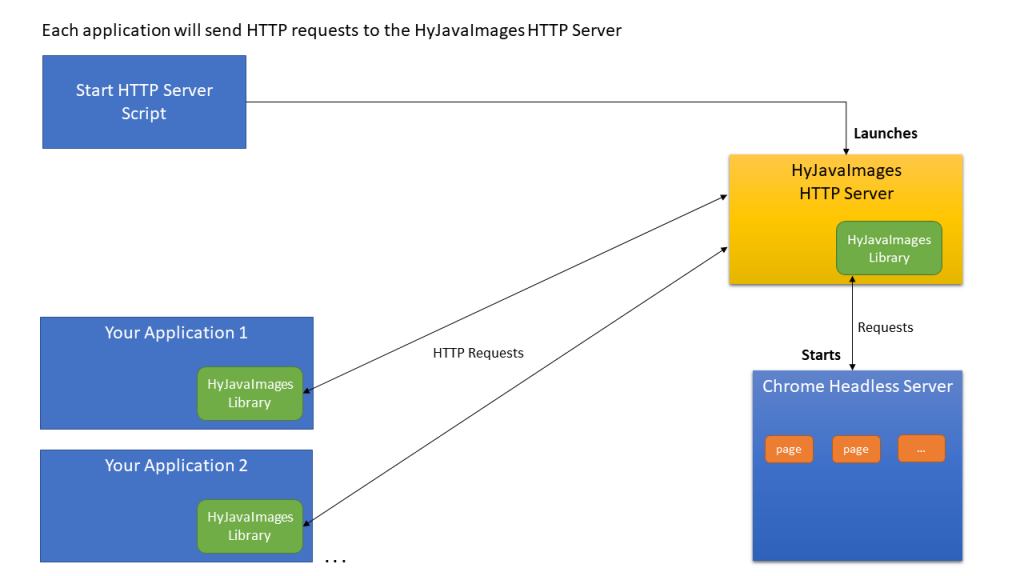Select the orange box labeled with ellipsis
Screen dimensions: 1024x576
click(921, 449)
